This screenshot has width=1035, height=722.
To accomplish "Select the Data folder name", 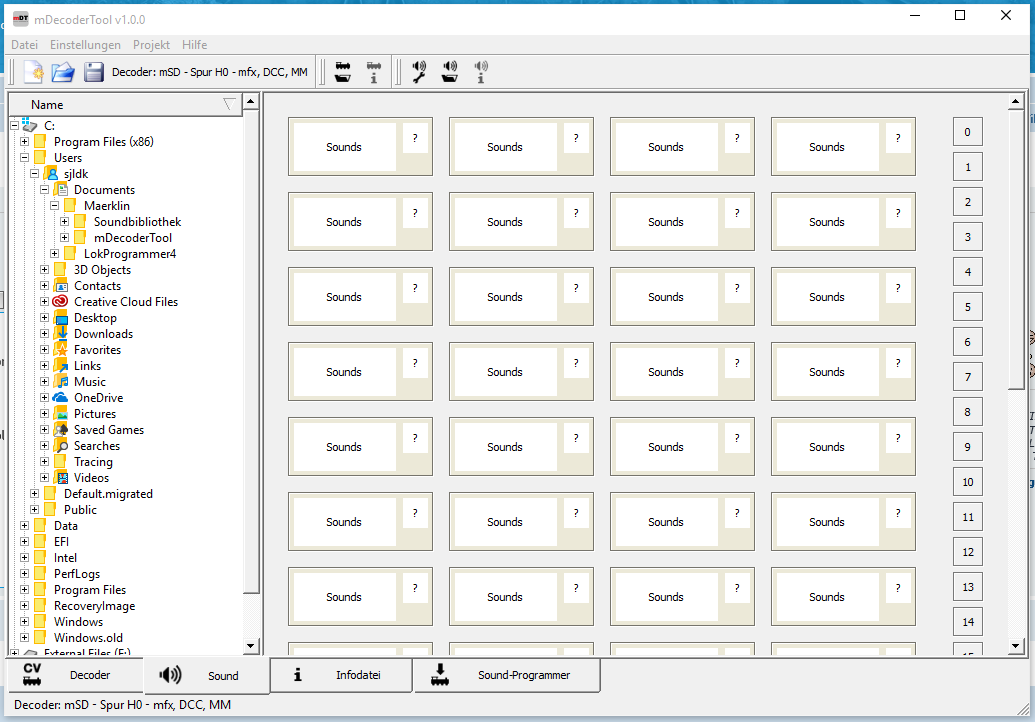I will 66,526.
